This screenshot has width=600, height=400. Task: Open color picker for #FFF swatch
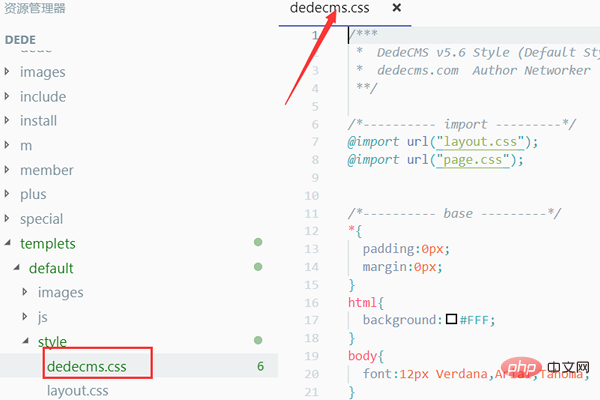tap(452, 319)
